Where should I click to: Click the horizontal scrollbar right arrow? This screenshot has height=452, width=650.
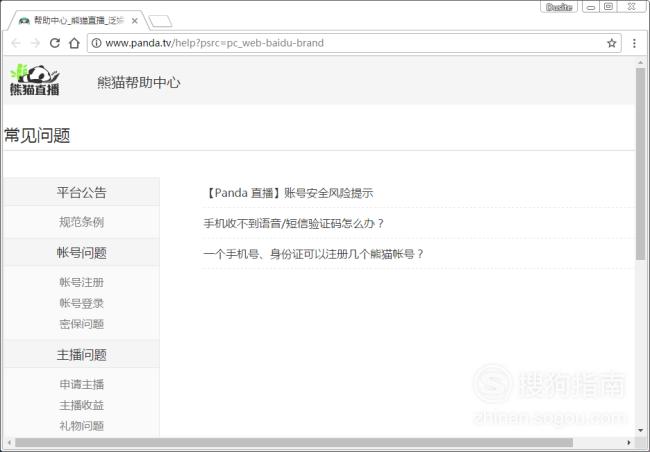(629, 443)
